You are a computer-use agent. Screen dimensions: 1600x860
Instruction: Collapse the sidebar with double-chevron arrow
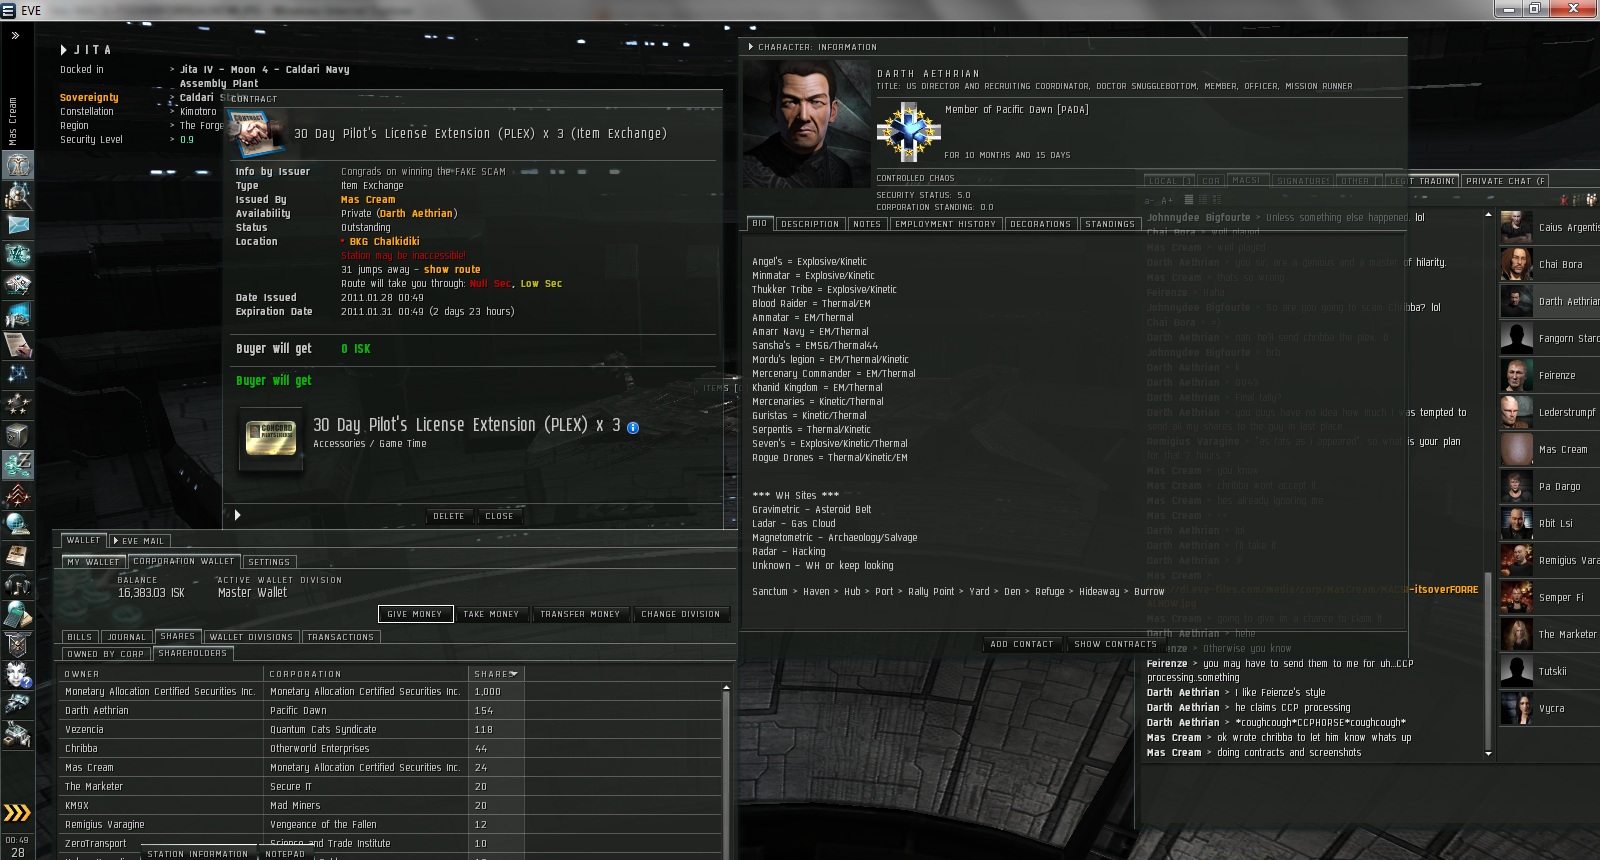pos(15,35)
